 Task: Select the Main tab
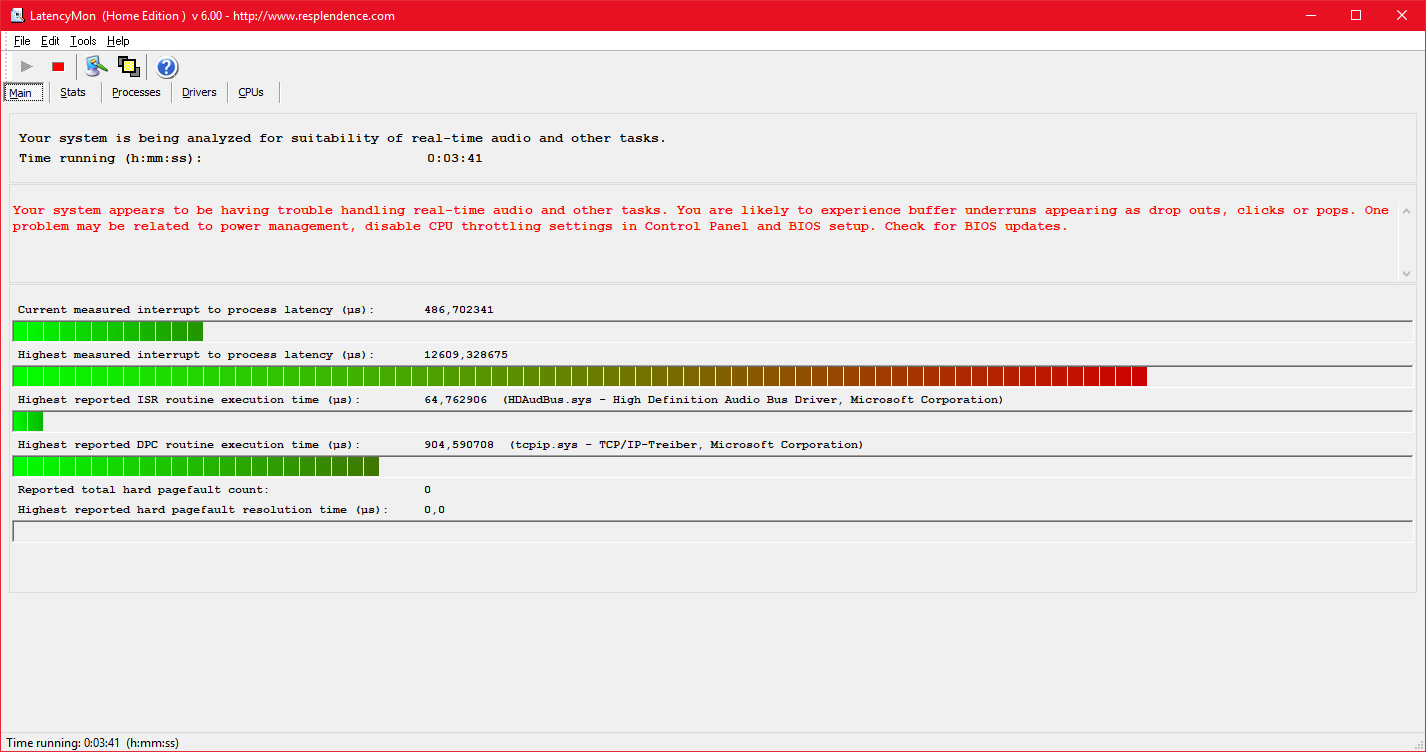point(21,93)
